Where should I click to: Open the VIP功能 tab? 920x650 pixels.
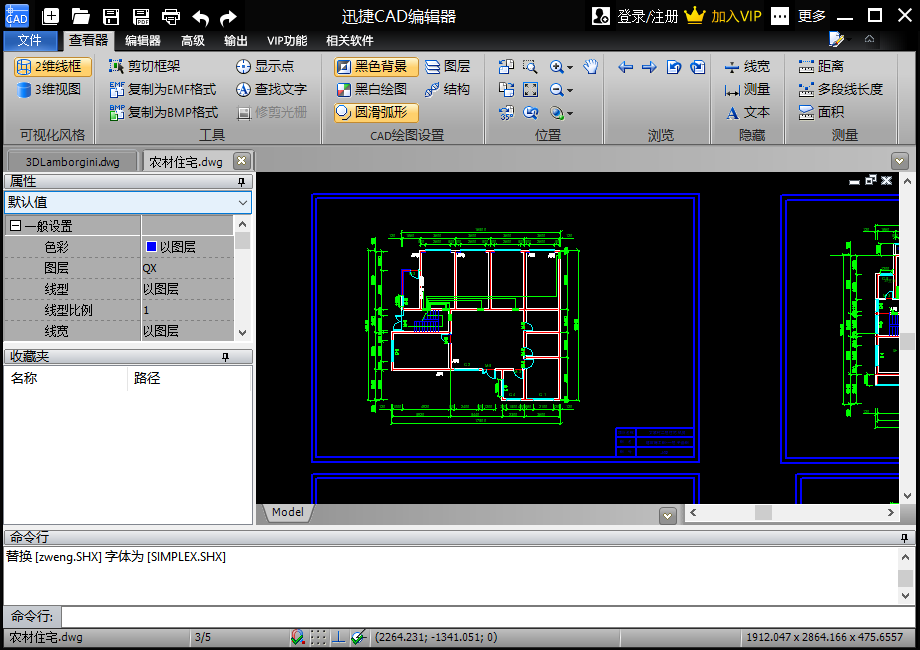[x=287, y=40]
